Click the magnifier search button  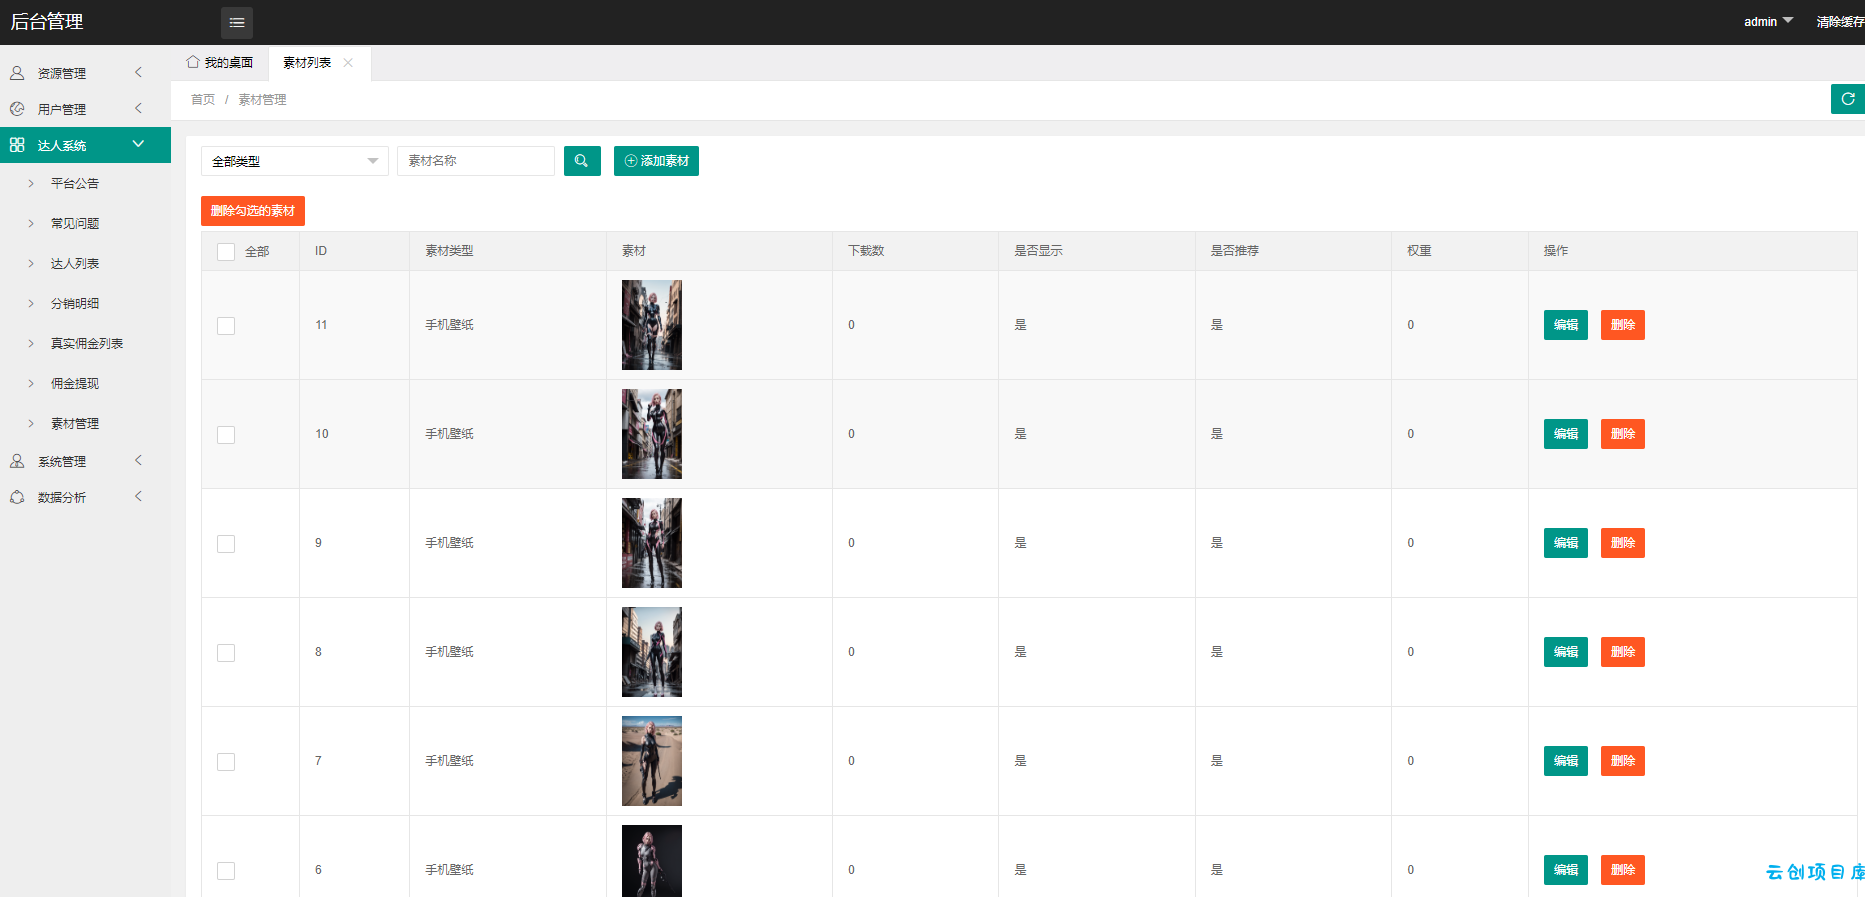tap(582, 161)
